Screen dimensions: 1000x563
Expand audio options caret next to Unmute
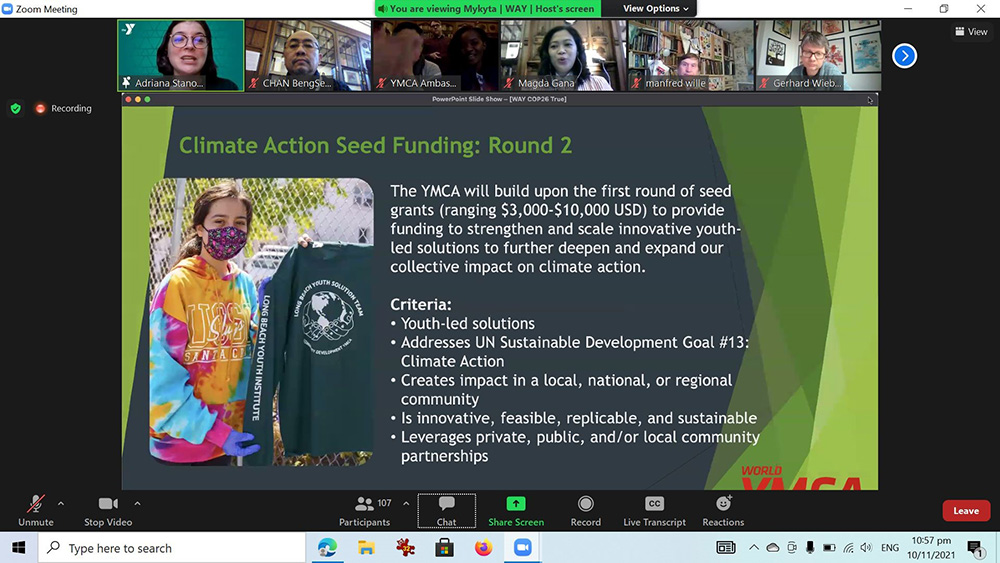[61, 504]
